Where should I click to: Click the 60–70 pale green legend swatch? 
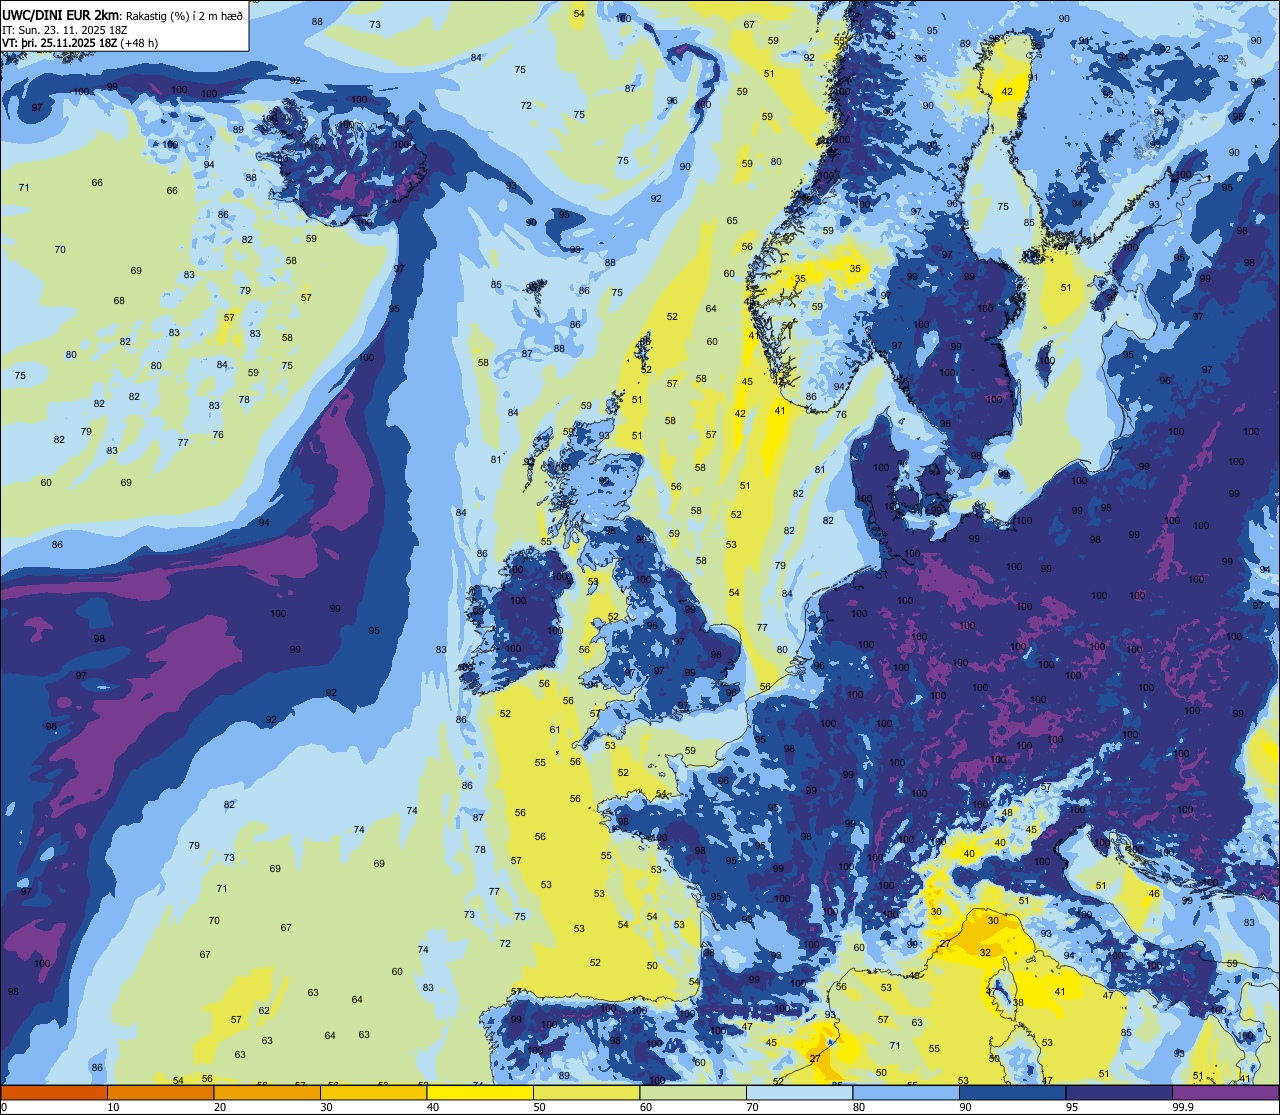(x=693, y=1092)
